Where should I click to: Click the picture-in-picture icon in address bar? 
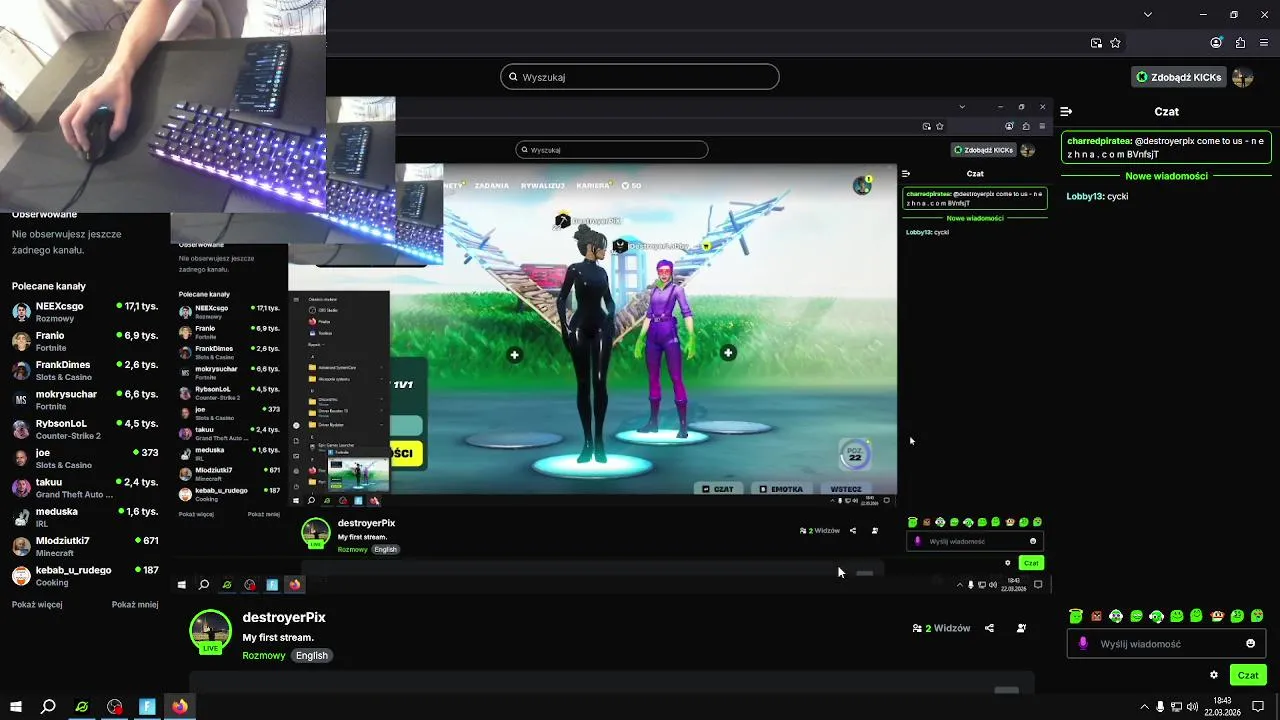pyautogui.click(x=1097, y=43)
